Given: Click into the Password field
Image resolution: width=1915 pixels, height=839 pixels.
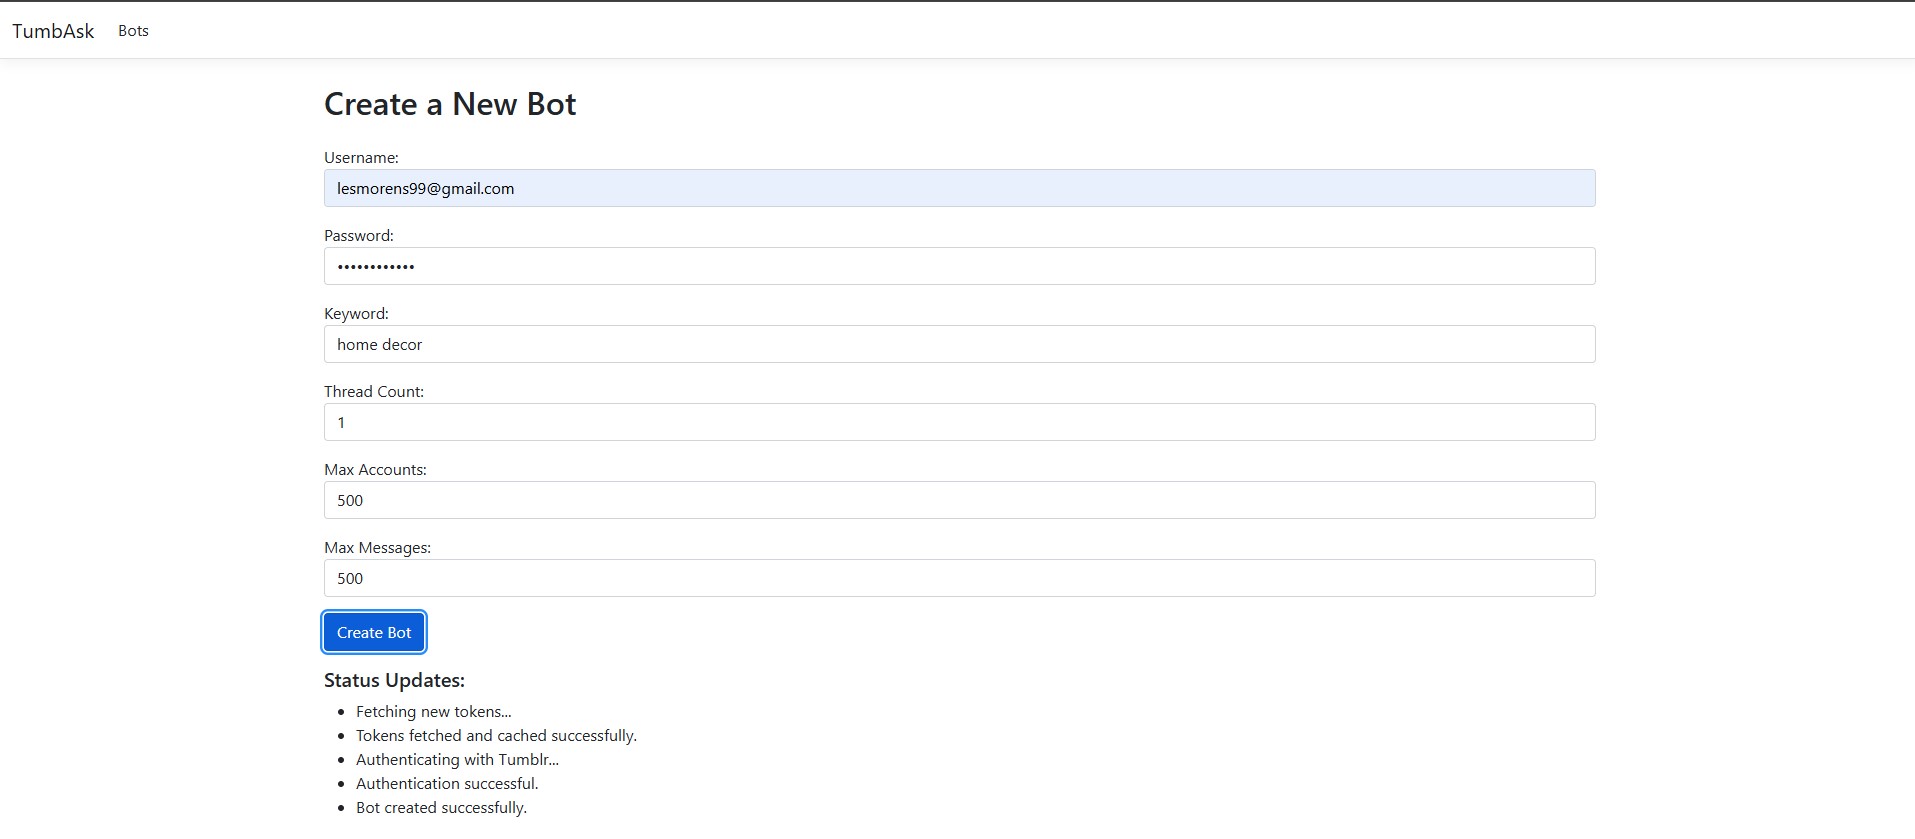Looking at the screenshot, I should (x=959, y=266).
